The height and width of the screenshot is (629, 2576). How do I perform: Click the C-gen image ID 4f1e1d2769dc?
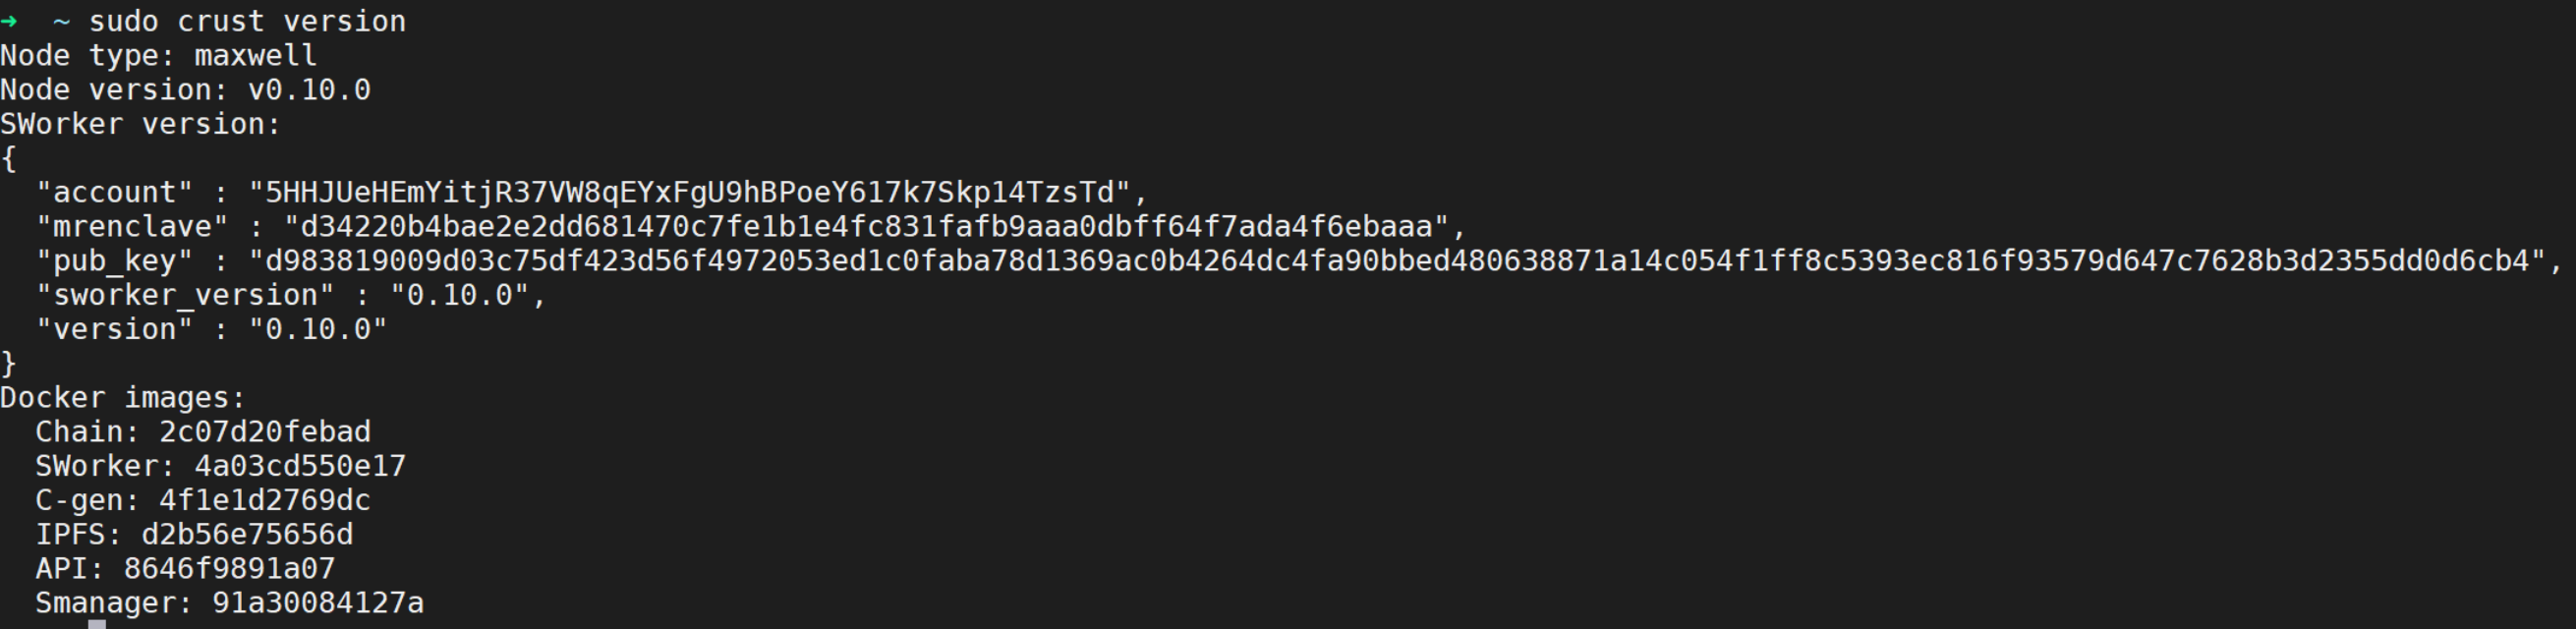pyautogui.click(x=265, y=500)
